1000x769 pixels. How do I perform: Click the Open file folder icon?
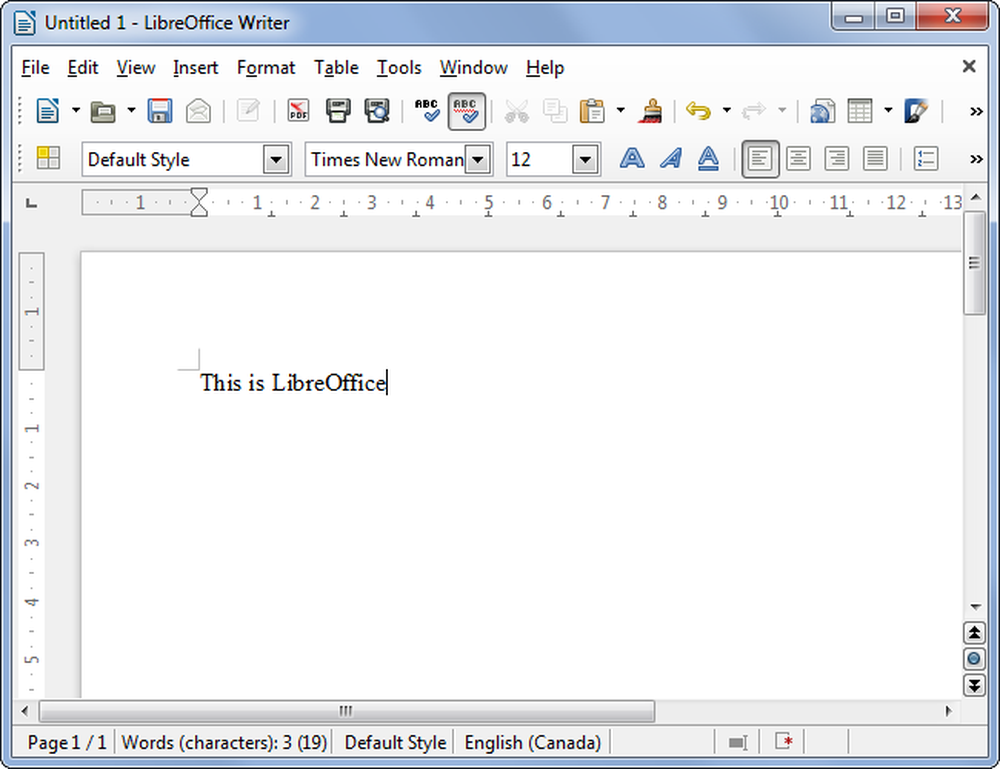click(103, 112)
